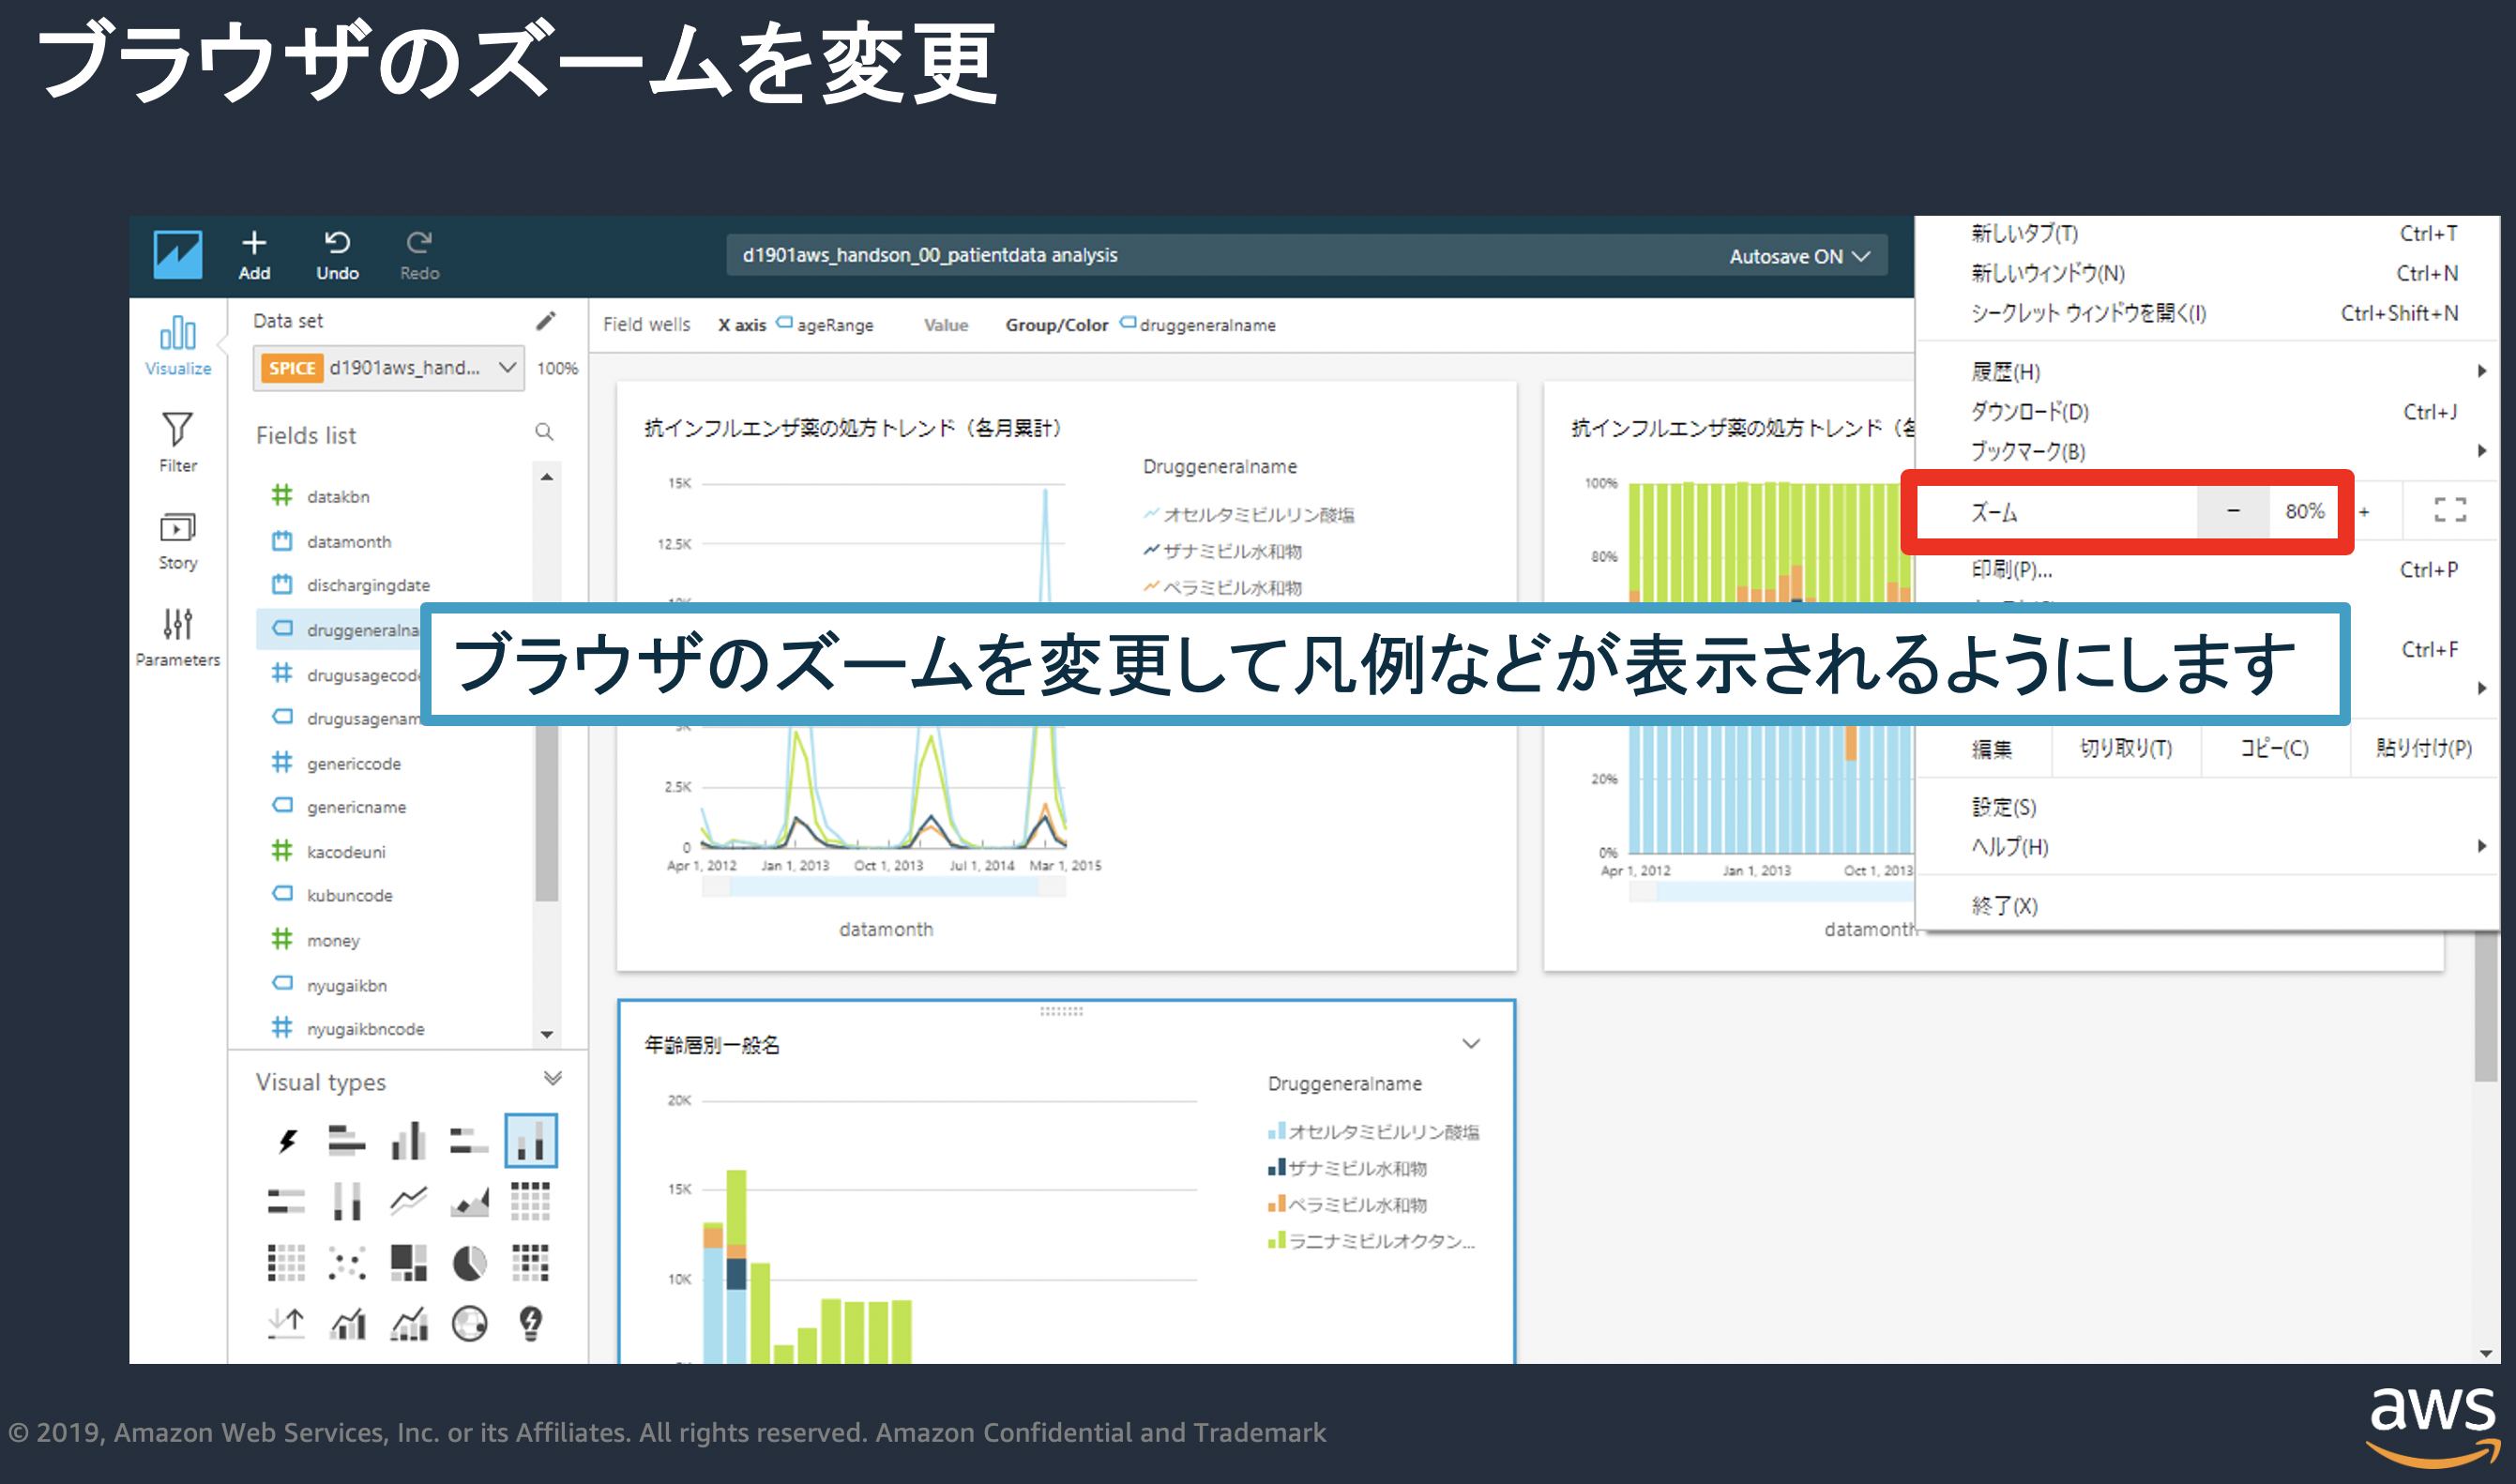The image size is (2516, 1484).
Task: Open the Group/Color druggeneralname field pill
Action: click(x=1198, y=325)
